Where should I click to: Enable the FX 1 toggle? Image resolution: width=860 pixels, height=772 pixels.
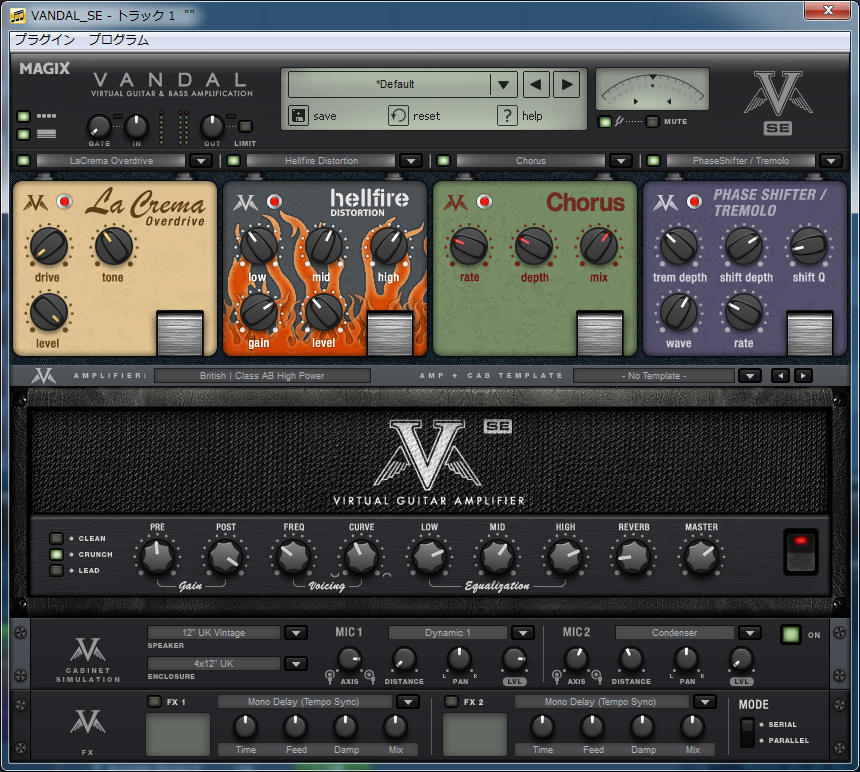click(x=155, y=702)
